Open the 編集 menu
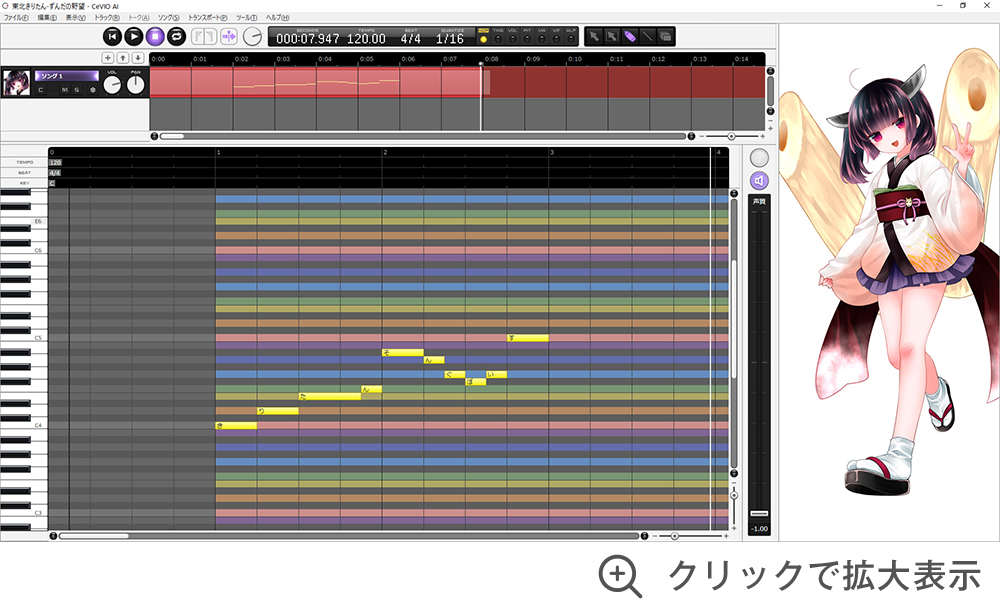The width and height of the screenshot is (1000, 610). point(47,18)
